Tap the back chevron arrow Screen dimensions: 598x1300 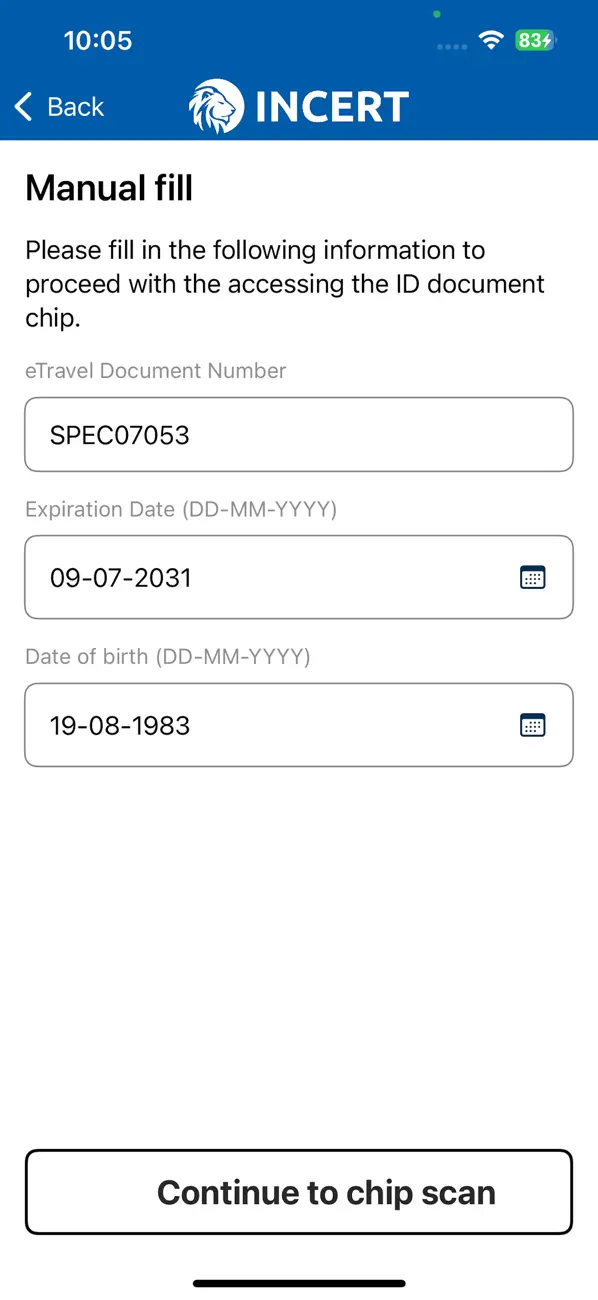click(x=22, y=106)
